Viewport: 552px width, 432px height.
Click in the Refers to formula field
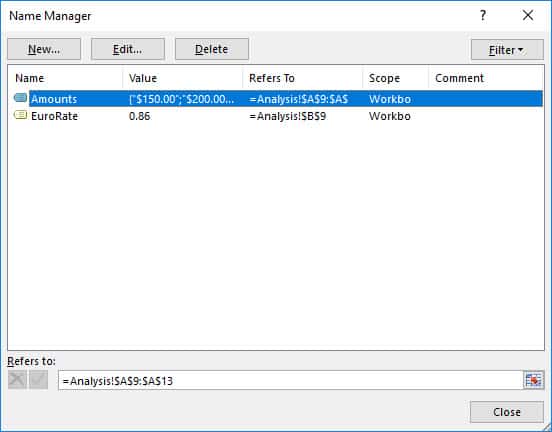tap(291, 380)
